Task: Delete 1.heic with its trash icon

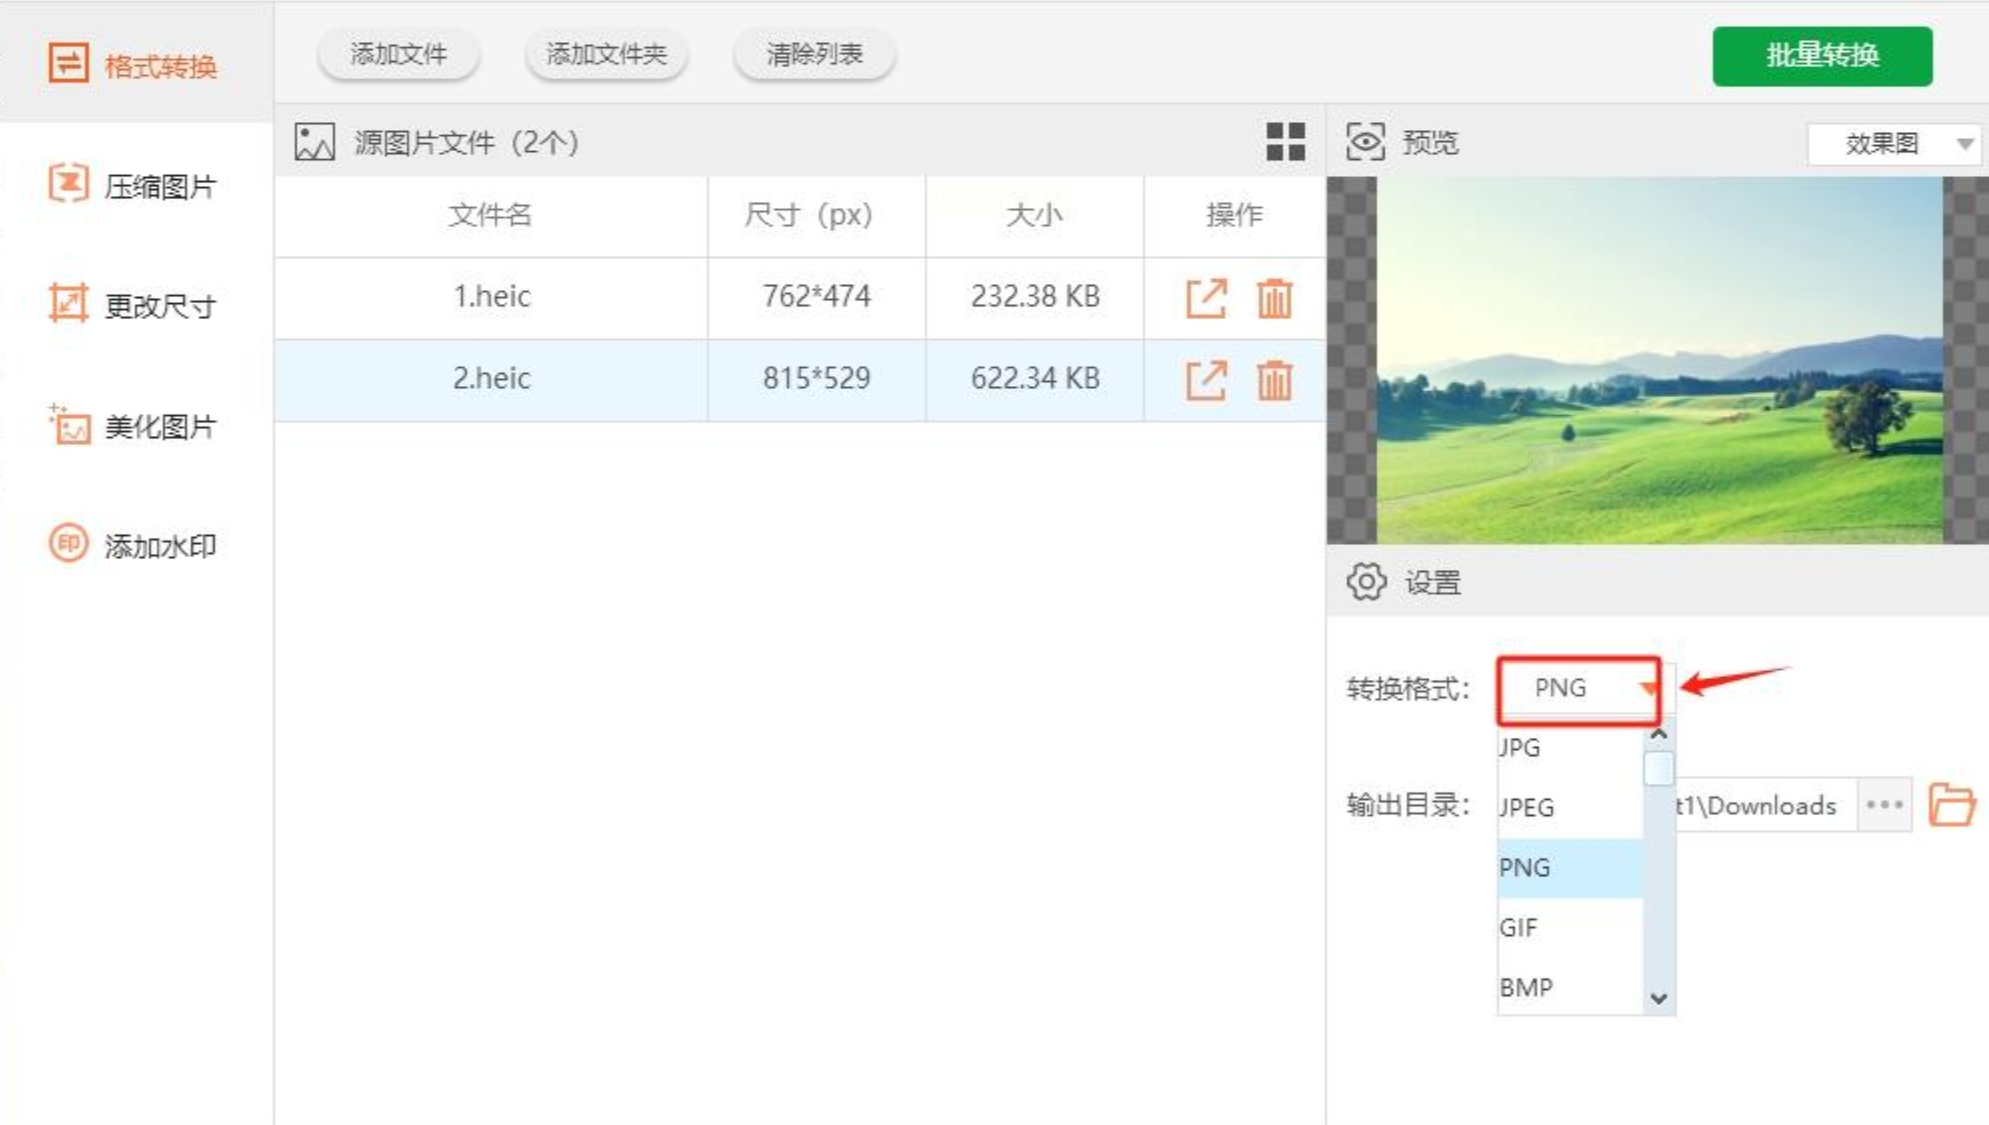Action: [x=1274, y=298]
